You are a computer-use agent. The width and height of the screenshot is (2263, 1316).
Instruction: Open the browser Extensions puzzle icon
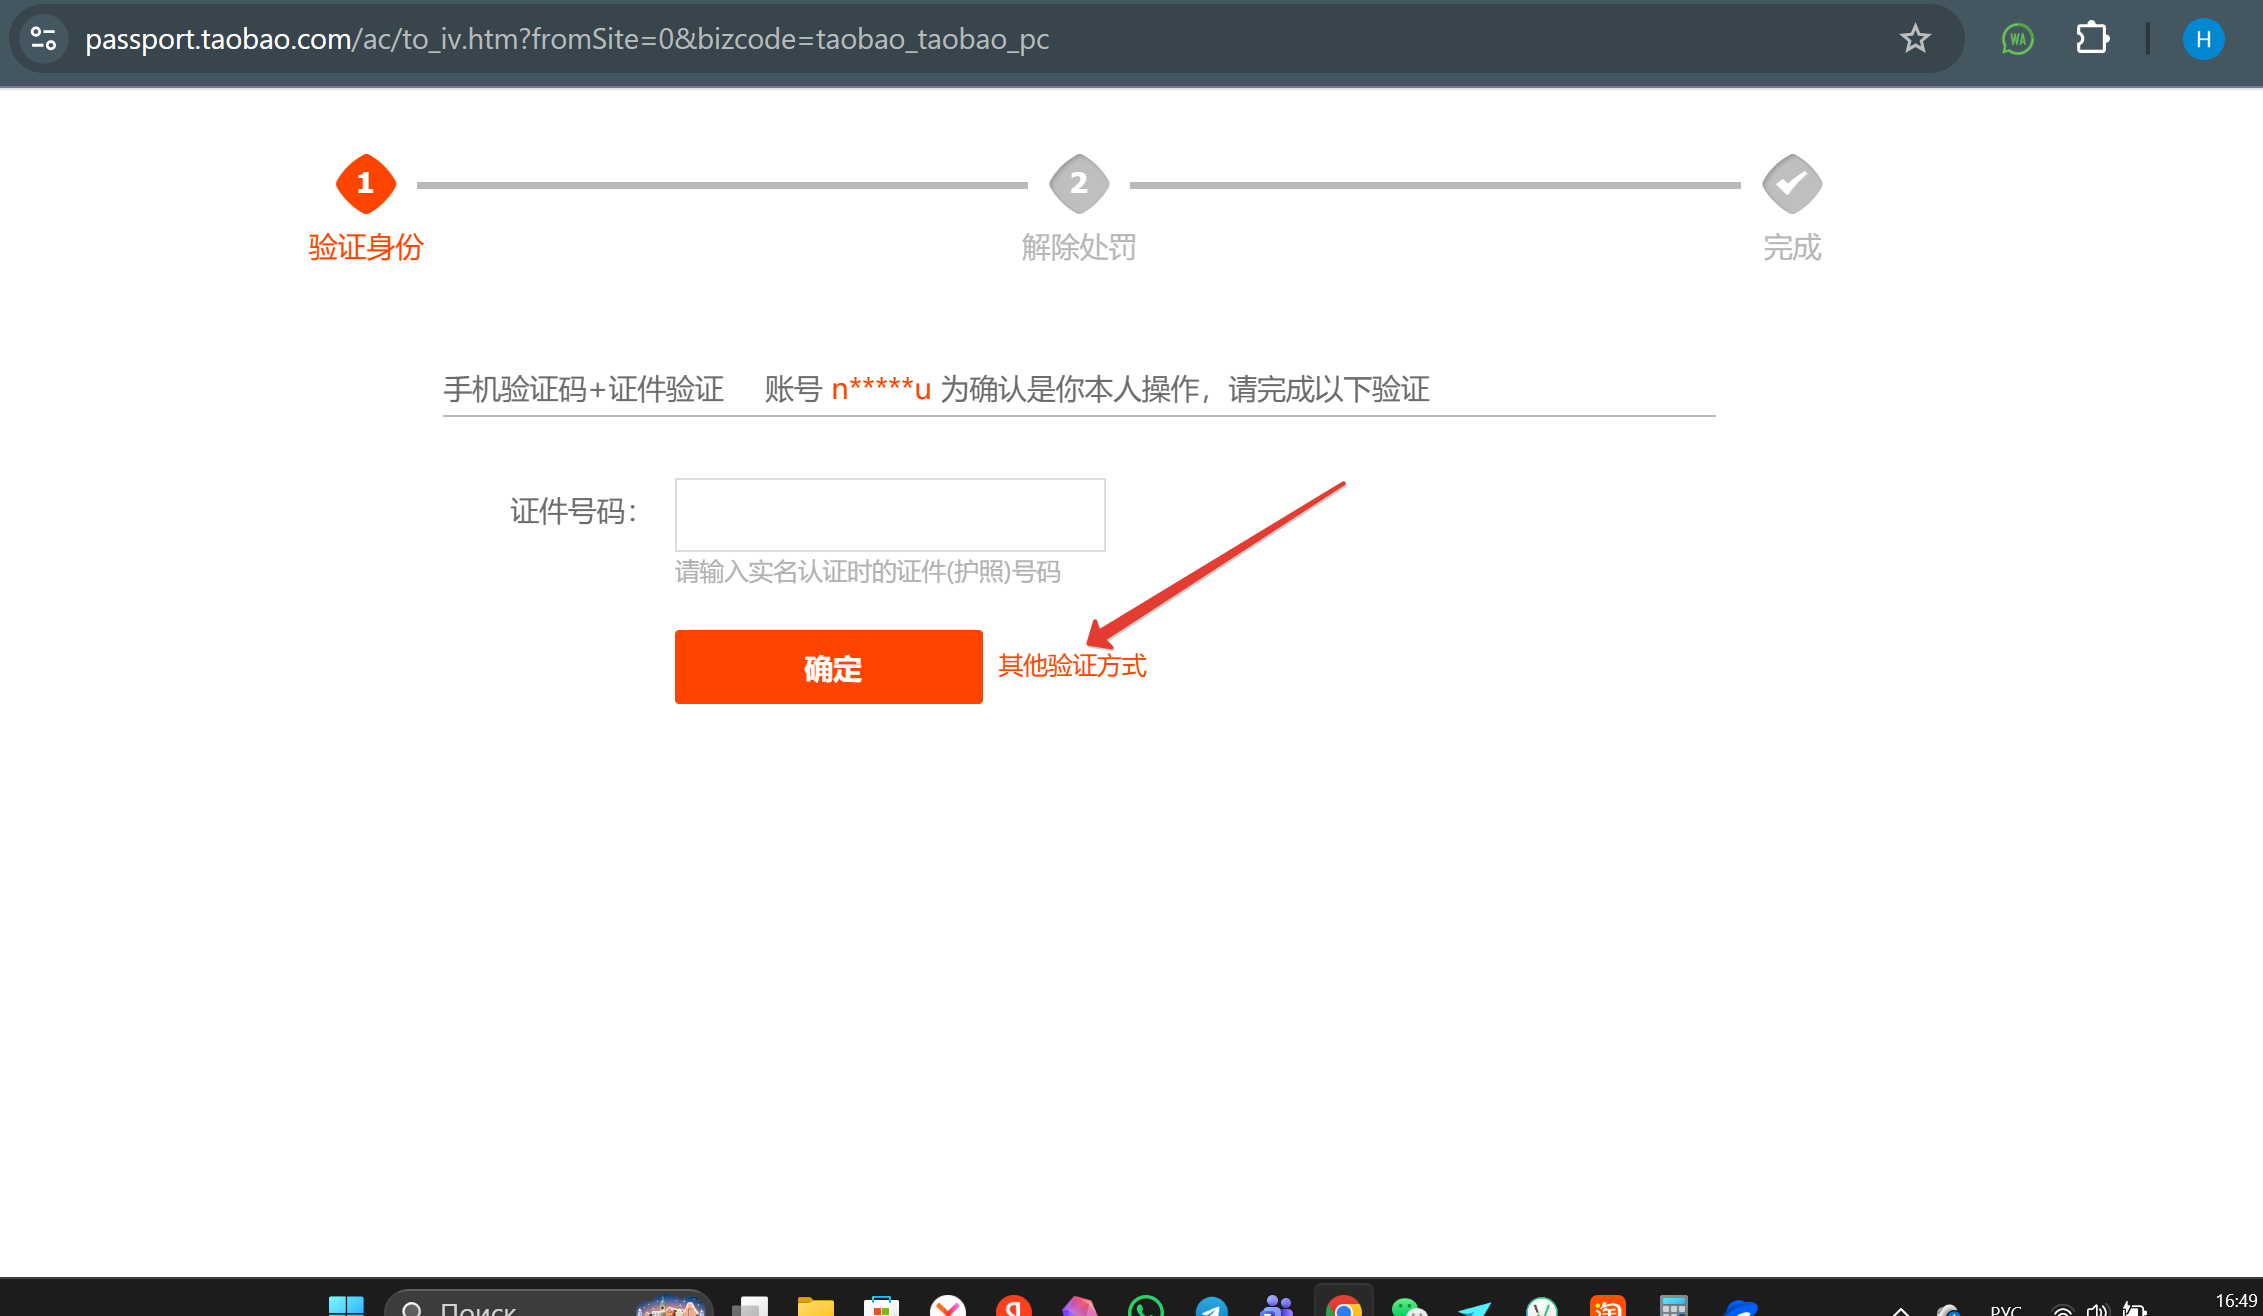click(2091, 39)
